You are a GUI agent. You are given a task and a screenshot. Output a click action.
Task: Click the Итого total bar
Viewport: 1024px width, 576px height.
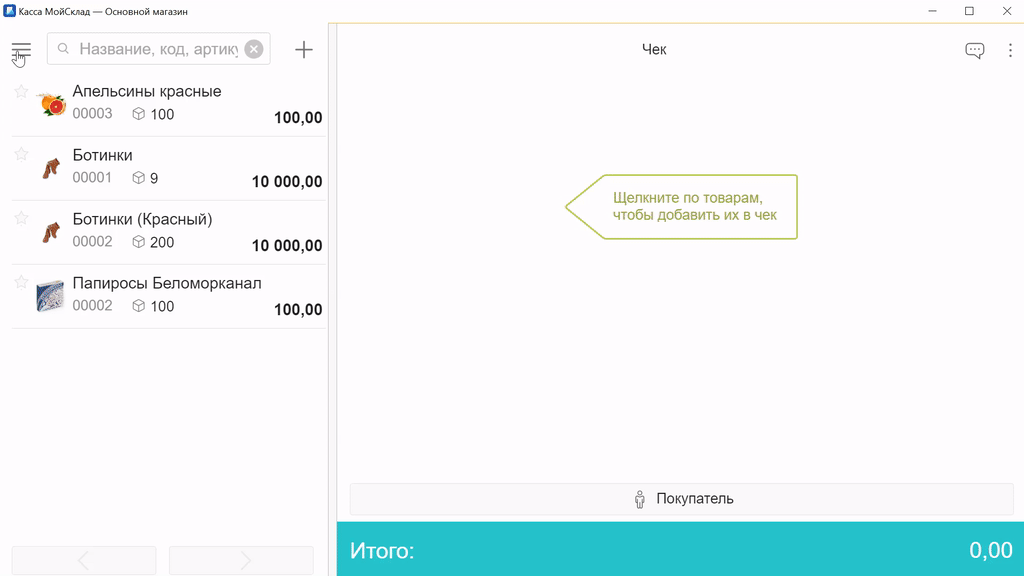coord(680,549)
